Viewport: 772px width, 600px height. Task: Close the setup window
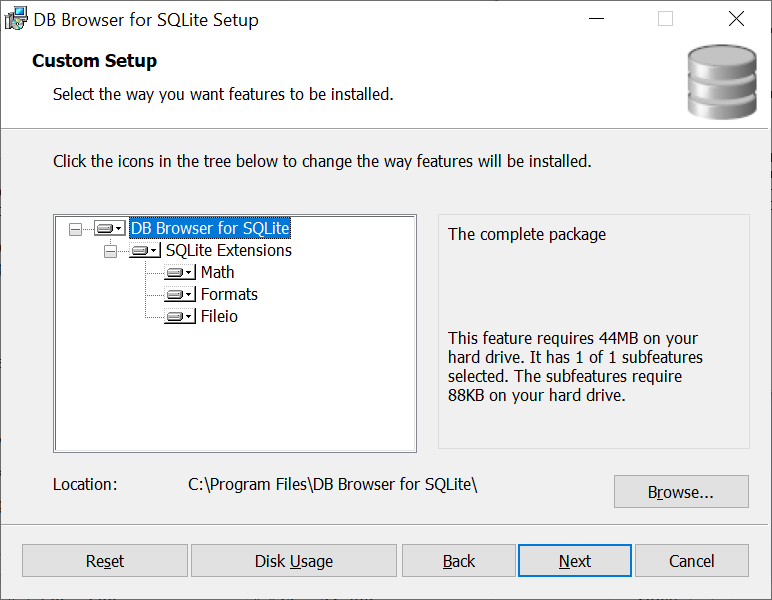736,19
